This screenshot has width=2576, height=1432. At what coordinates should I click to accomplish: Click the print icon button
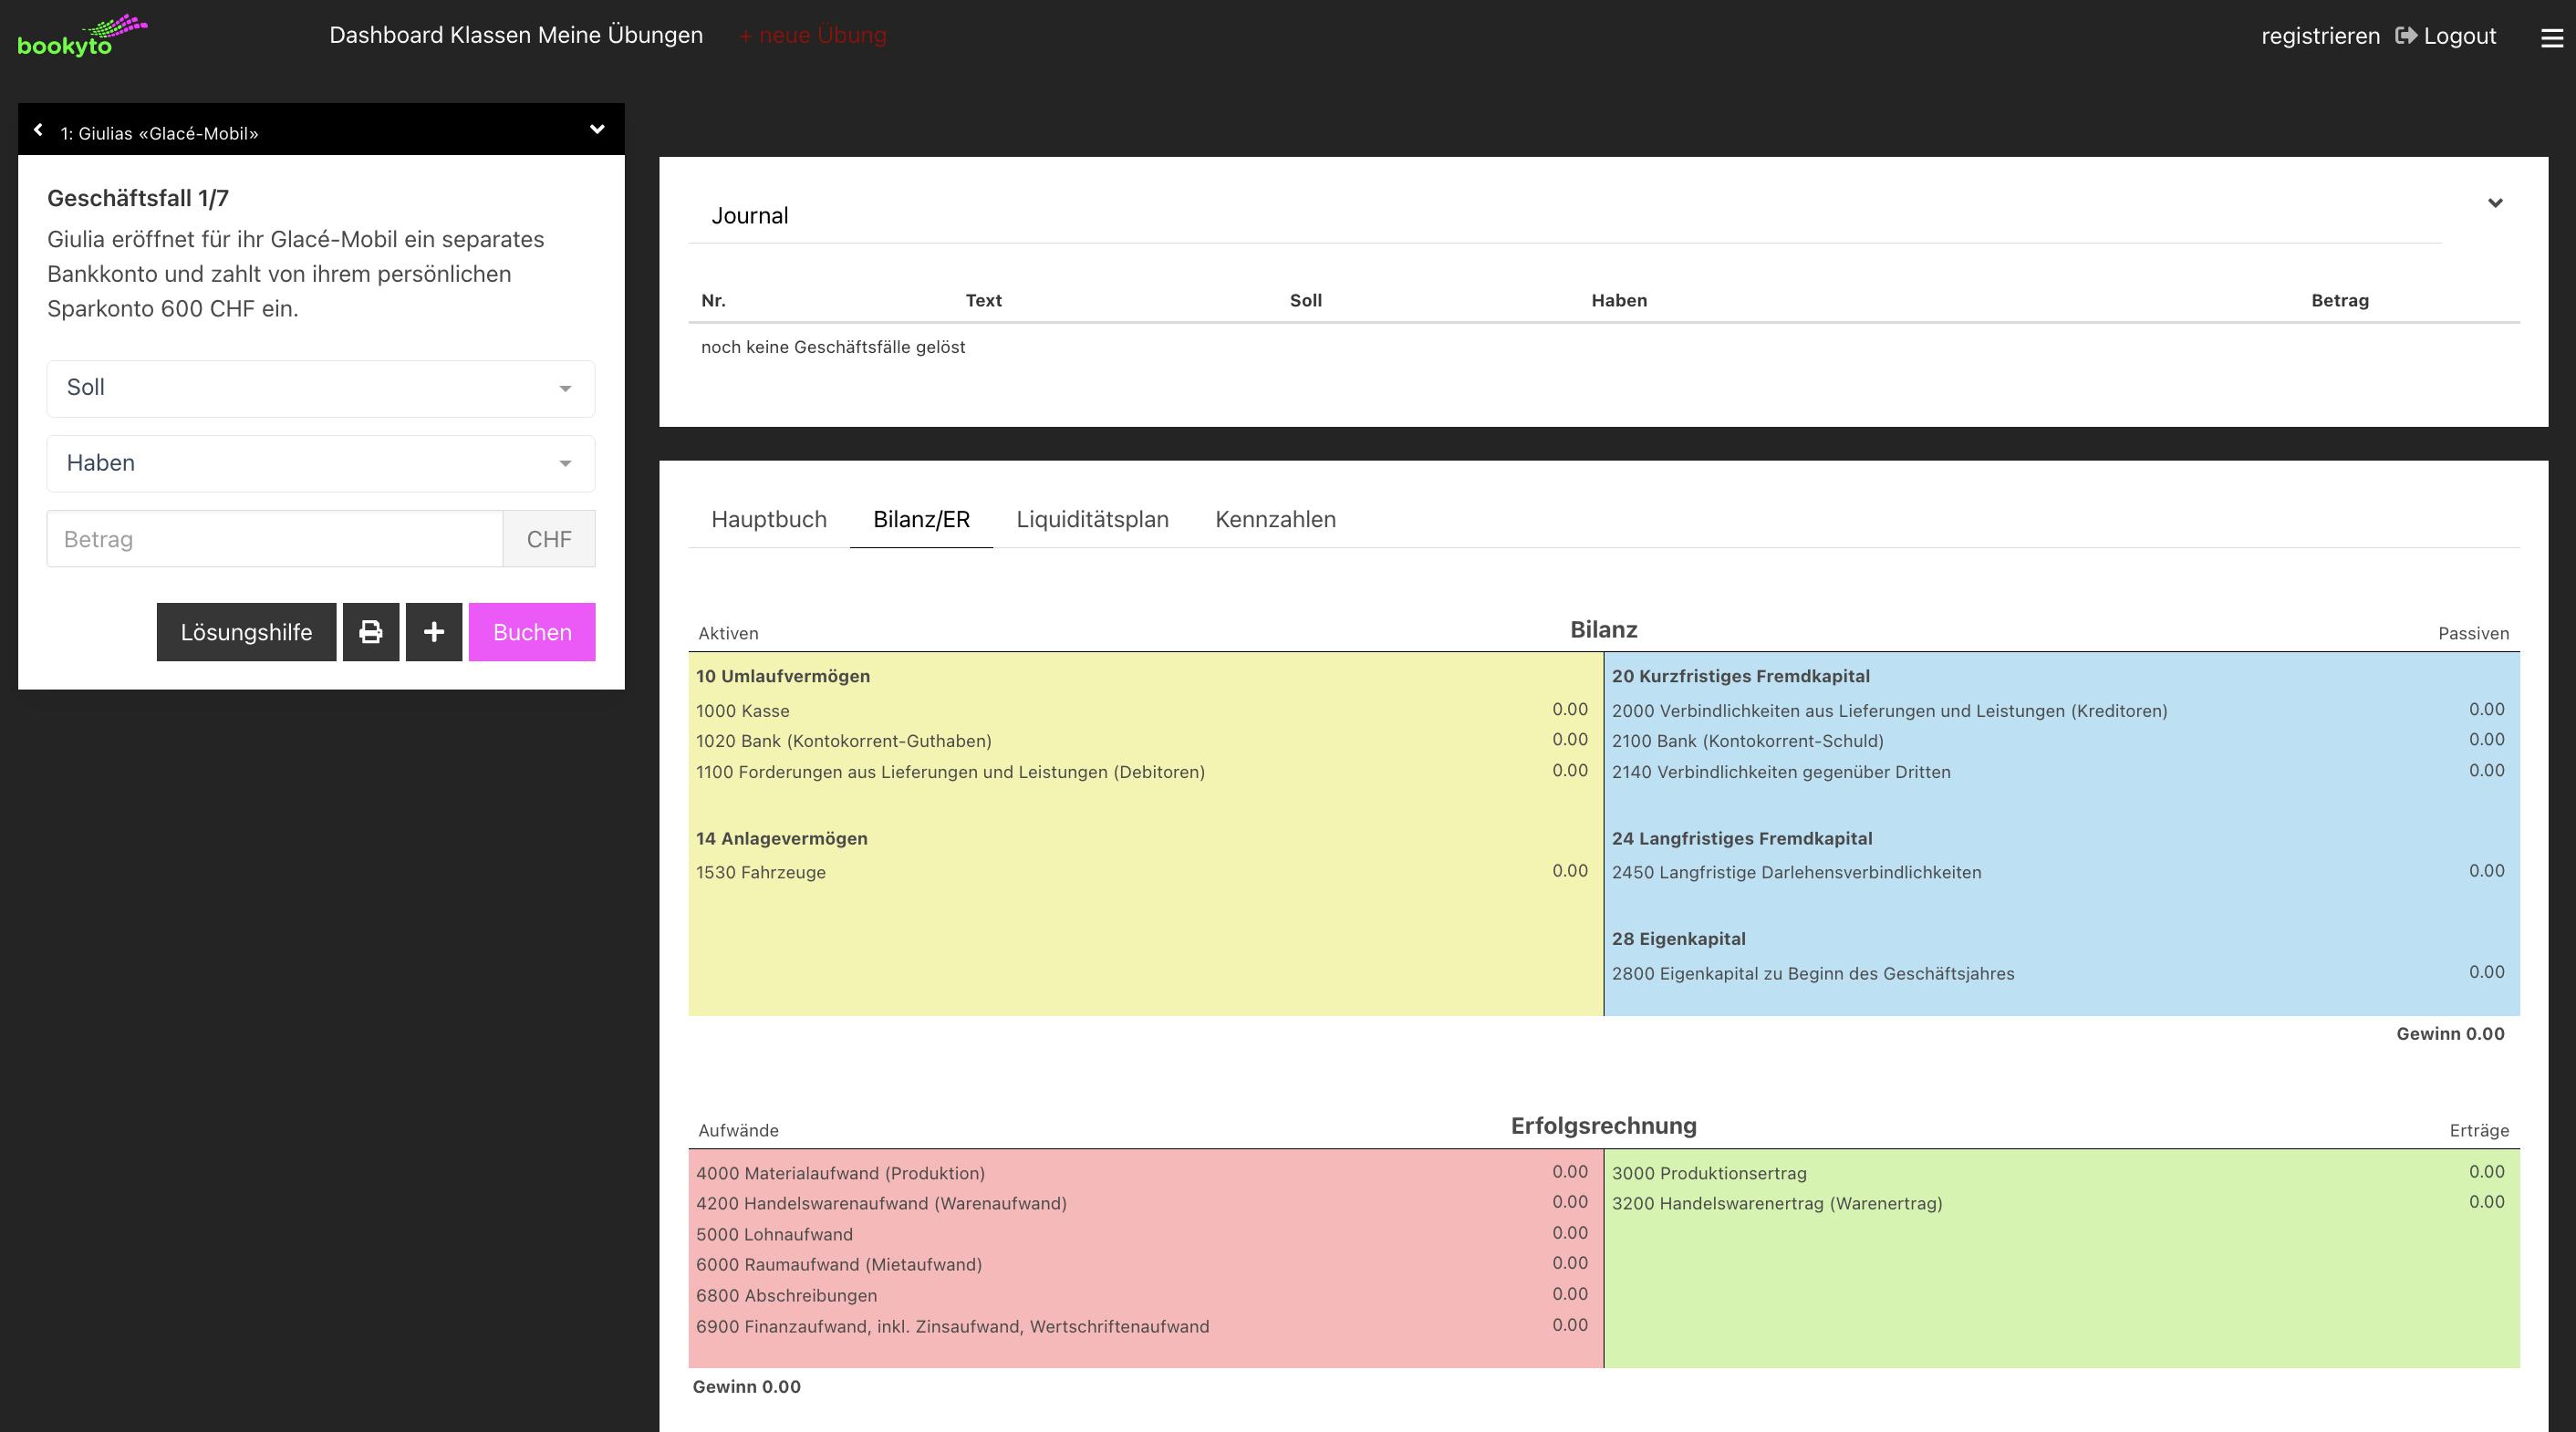point(371,632)
